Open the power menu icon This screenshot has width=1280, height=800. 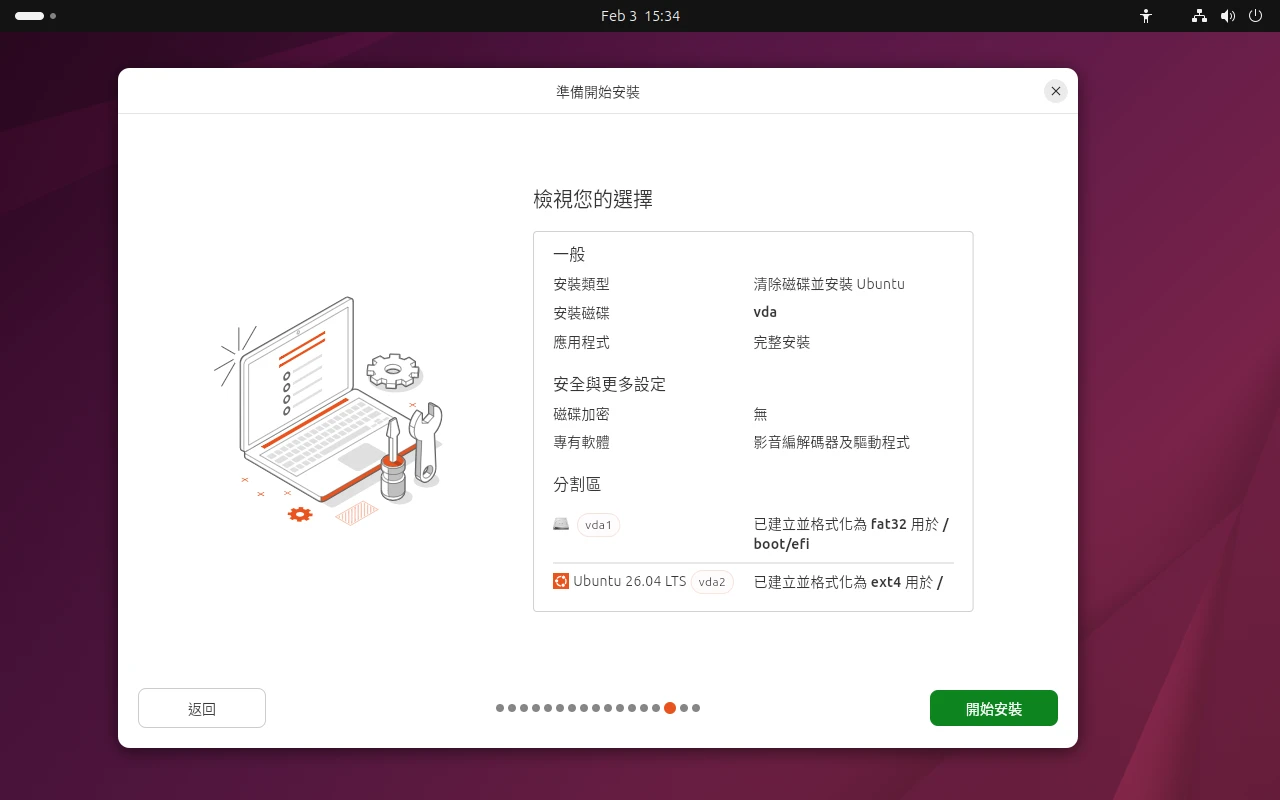click(1255, 16)
